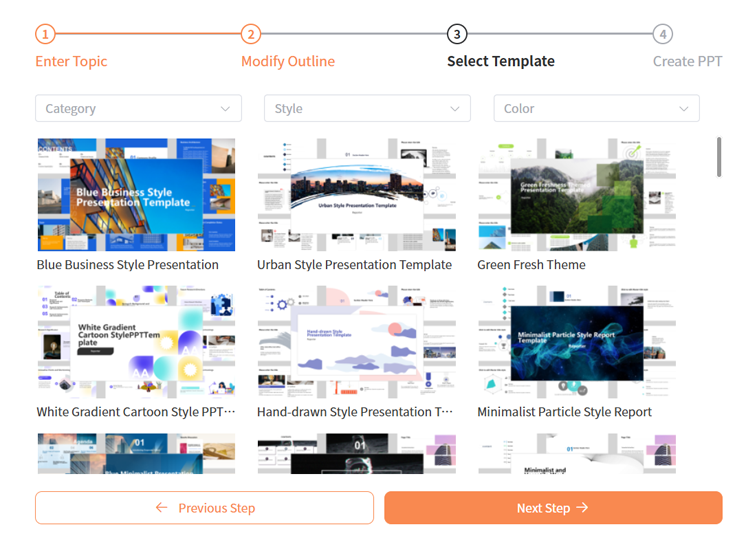Click step 4 circle icon
The image size is (750, 560).
[x=662, y=34]
